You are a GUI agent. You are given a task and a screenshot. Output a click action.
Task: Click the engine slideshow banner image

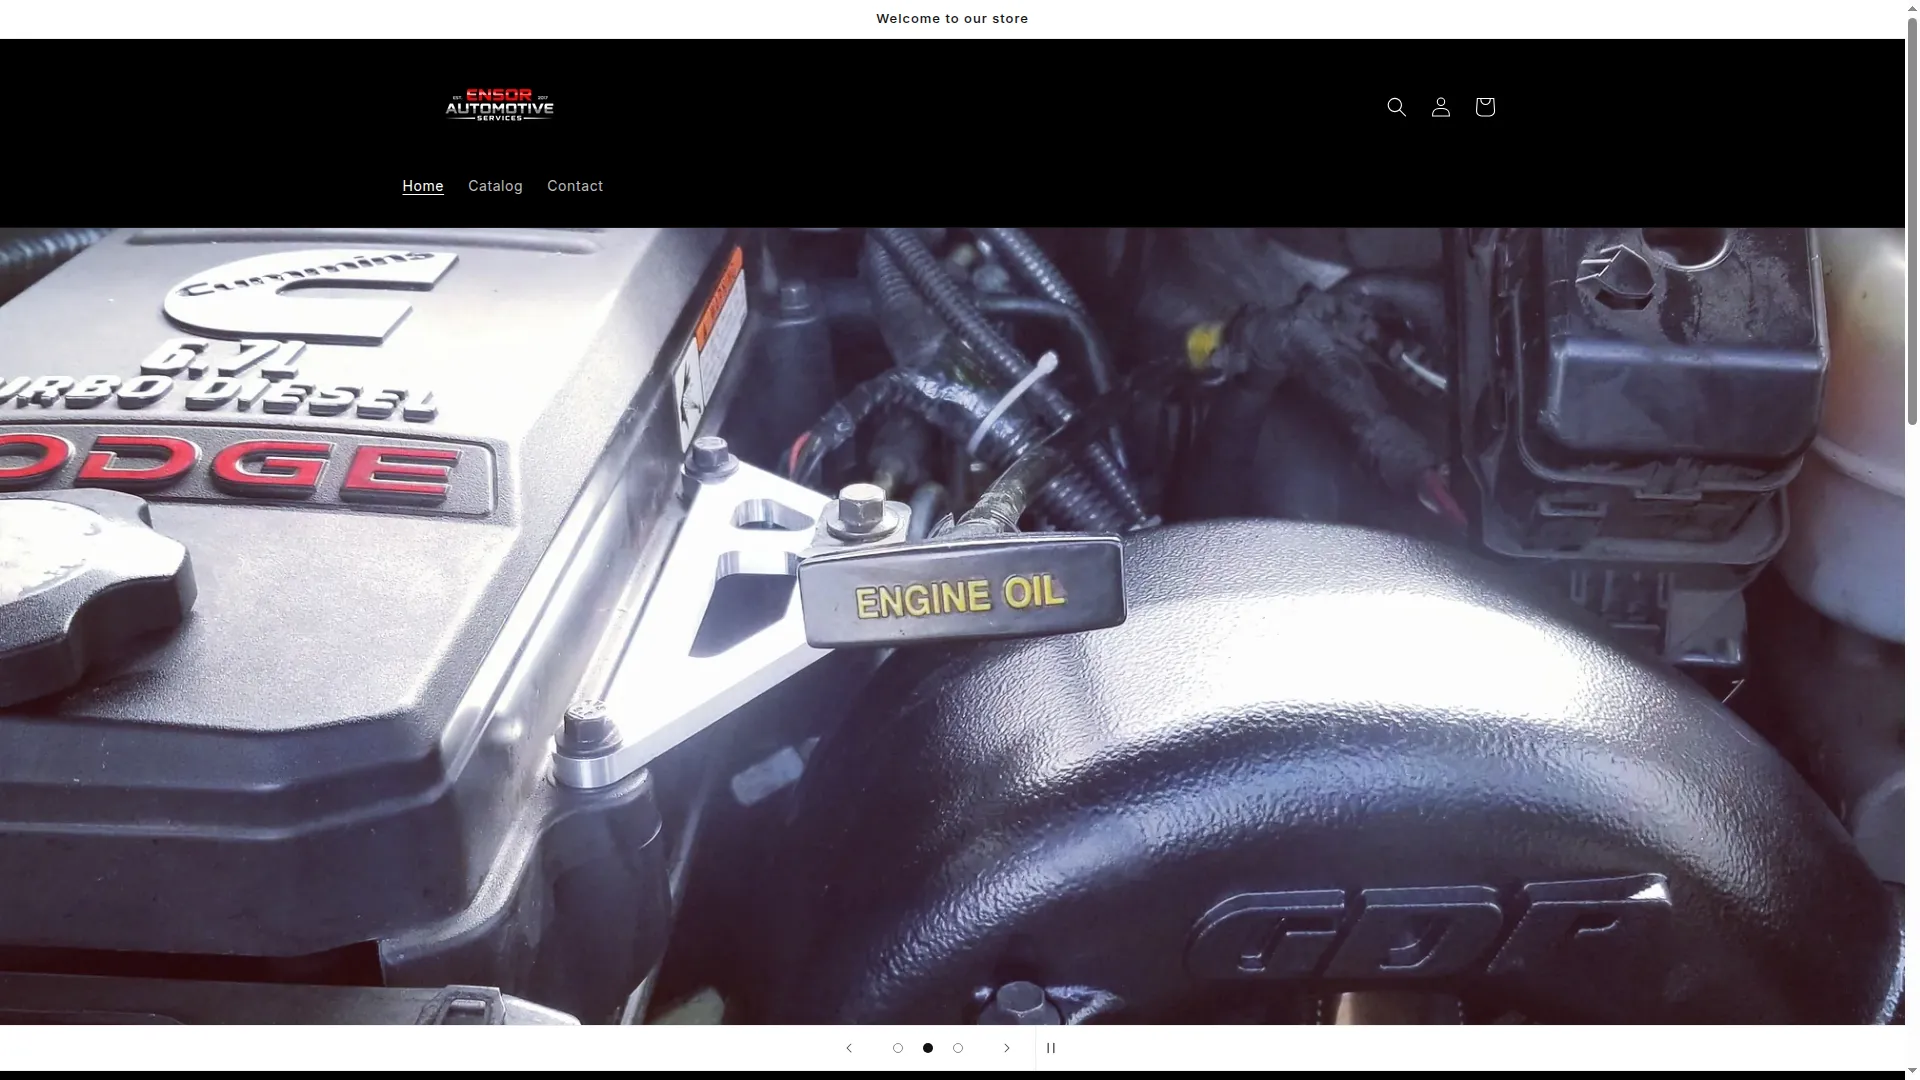point(952,626)
